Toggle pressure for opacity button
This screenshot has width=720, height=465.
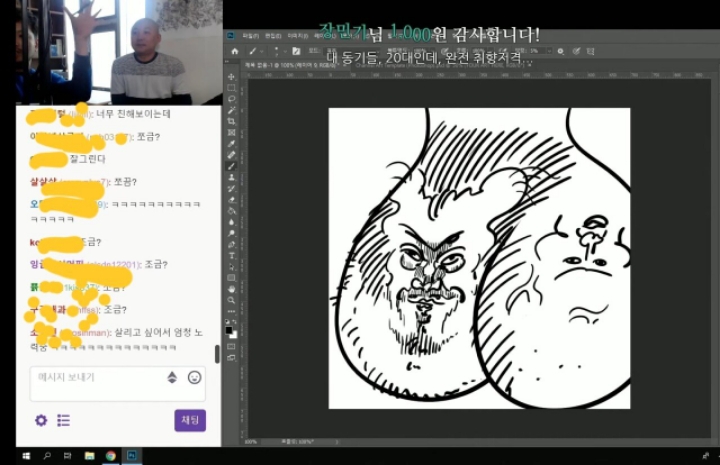[x=445, y=51]
